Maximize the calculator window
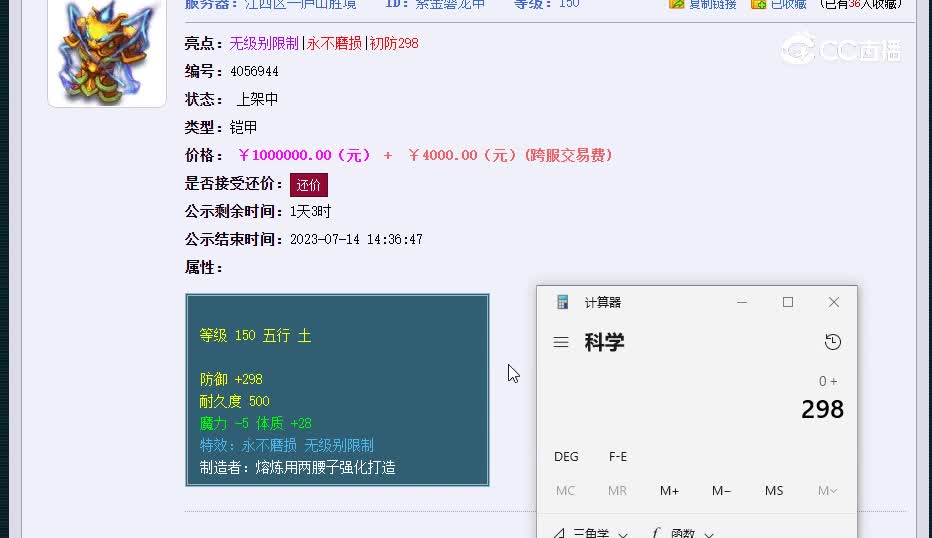Viewport: 932px width, 538px height. (x=788, y=302)
